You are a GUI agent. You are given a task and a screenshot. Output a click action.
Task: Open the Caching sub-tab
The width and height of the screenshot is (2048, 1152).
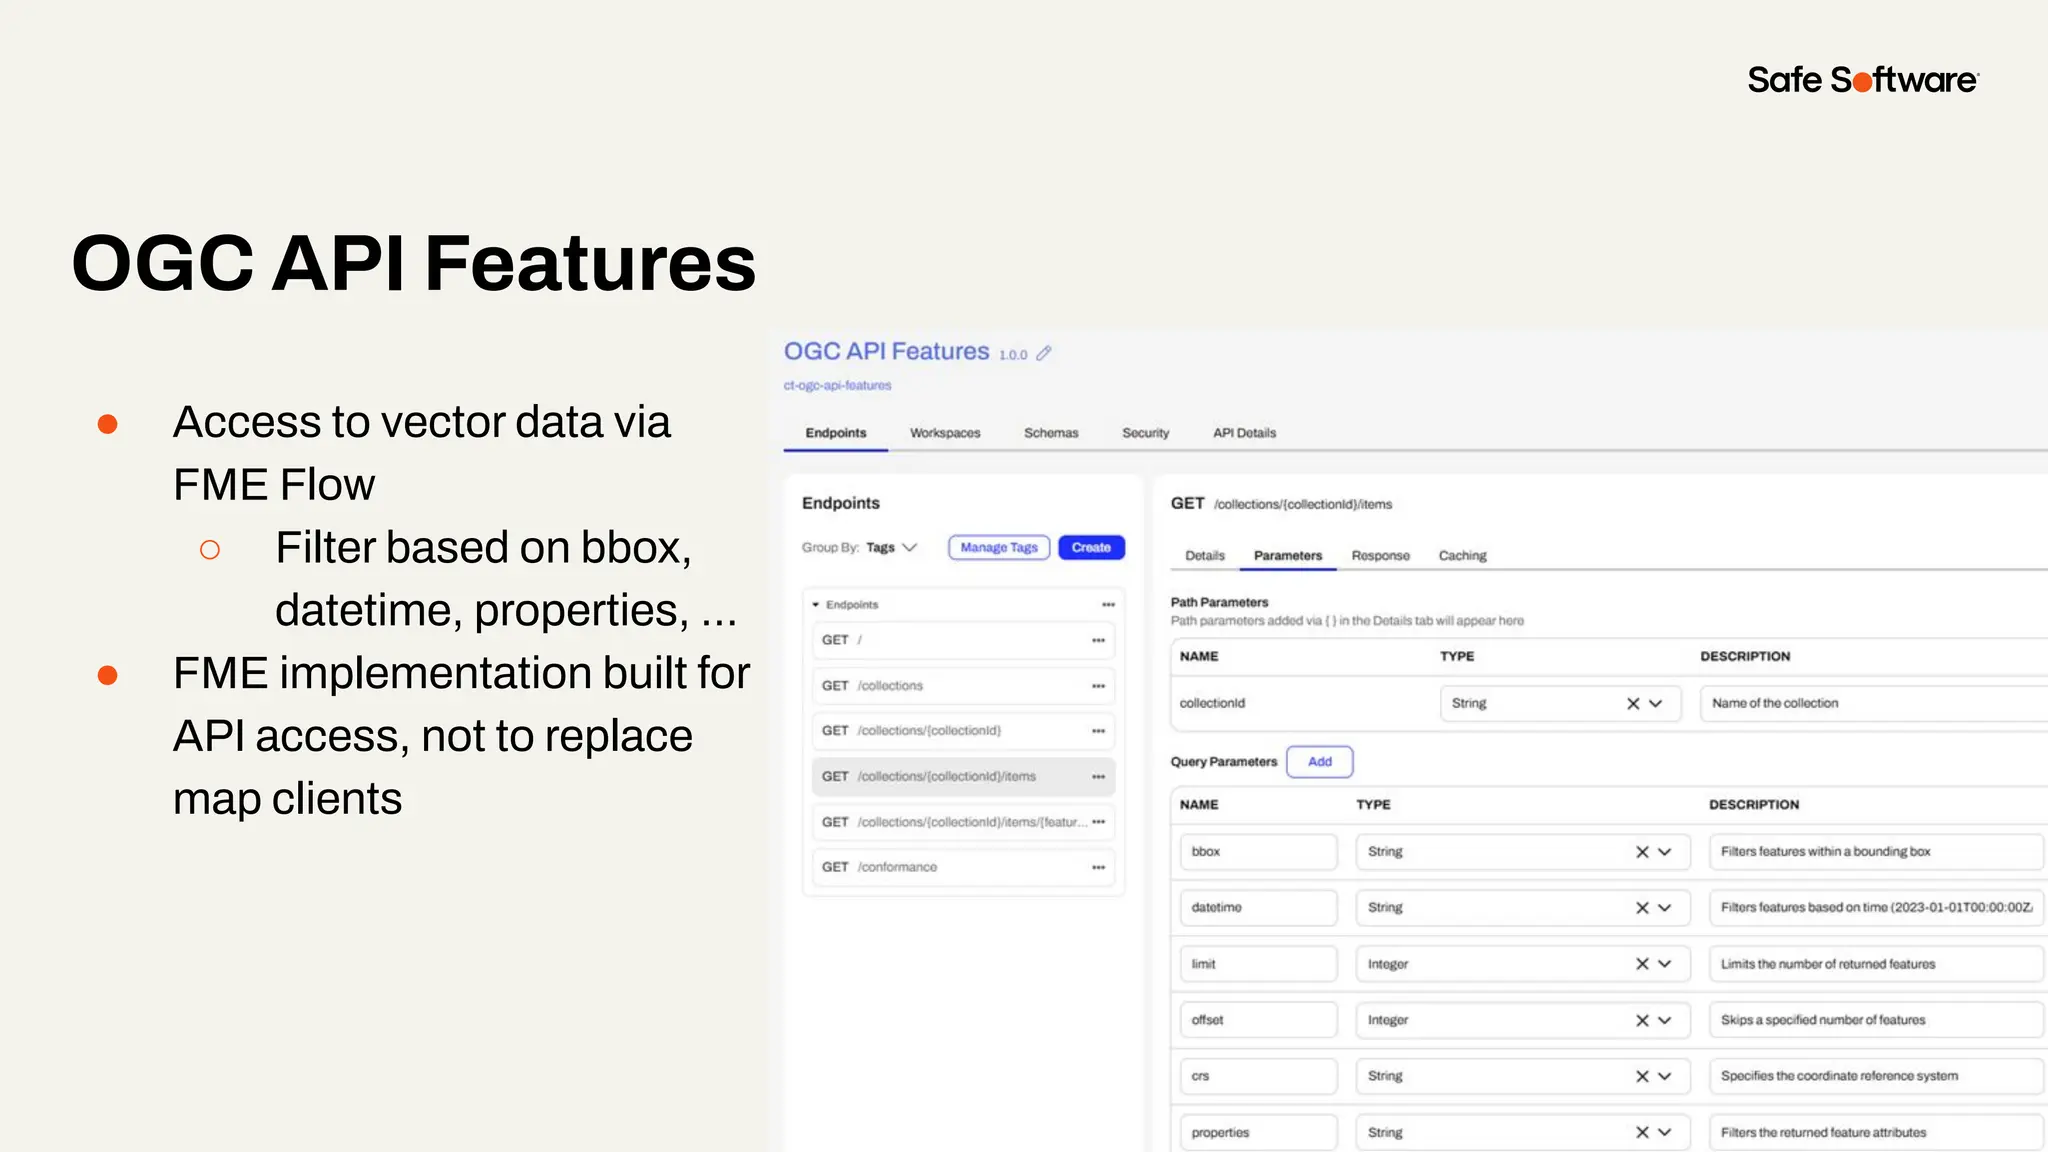(1462, 556)
